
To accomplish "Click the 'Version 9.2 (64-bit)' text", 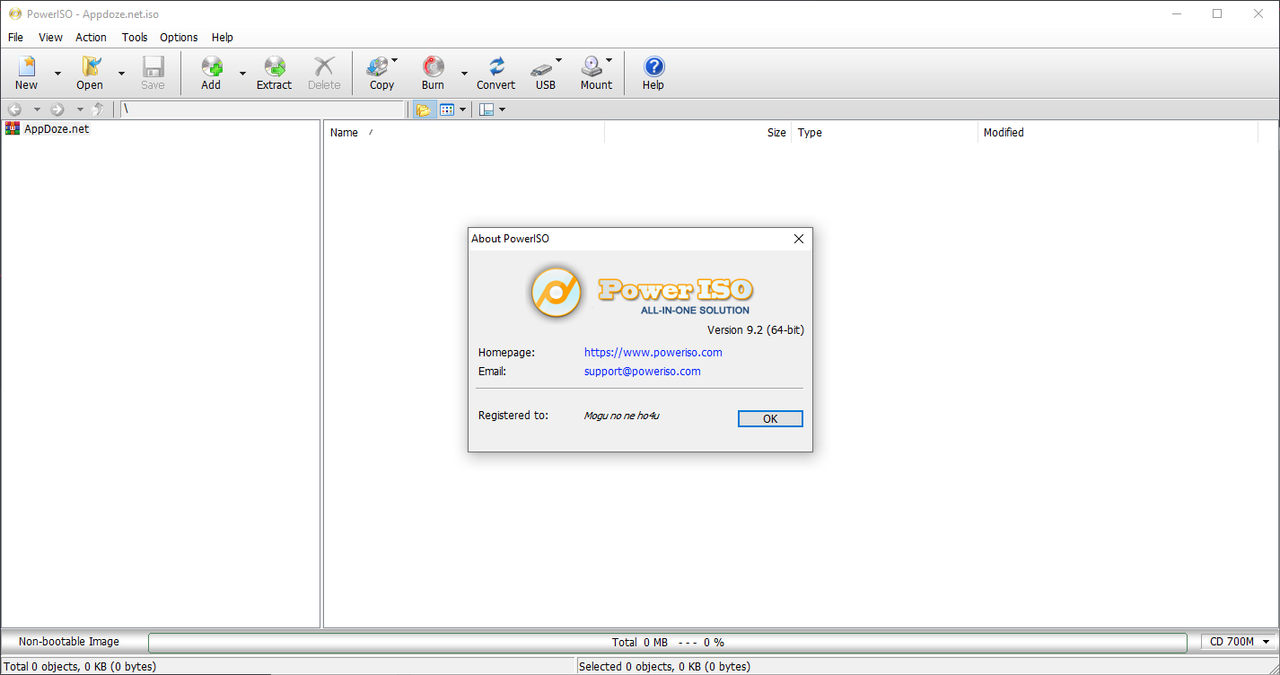I will (x=755, y=330).
